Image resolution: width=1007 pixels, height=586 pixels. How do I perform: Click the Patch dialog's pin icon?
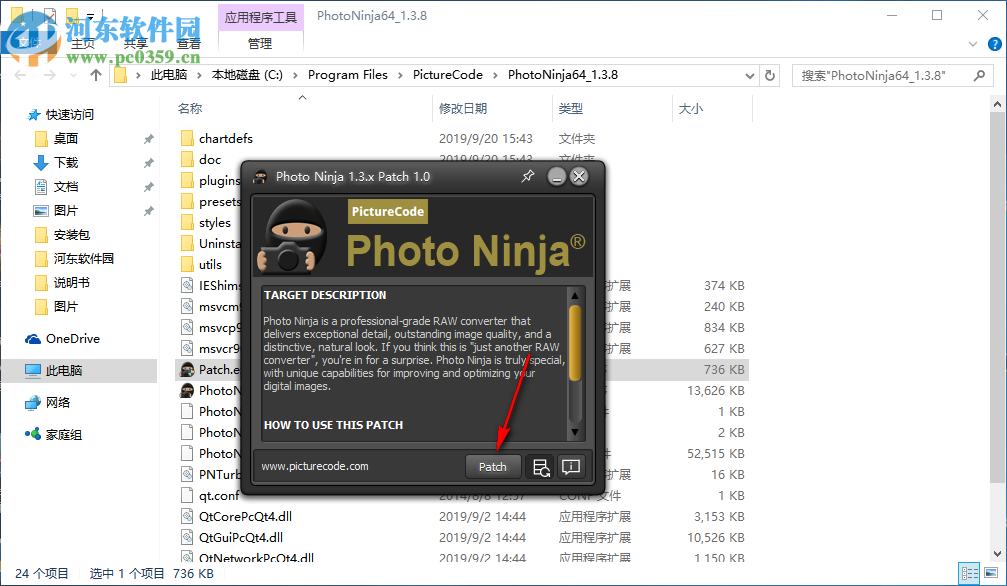point(528,176)
